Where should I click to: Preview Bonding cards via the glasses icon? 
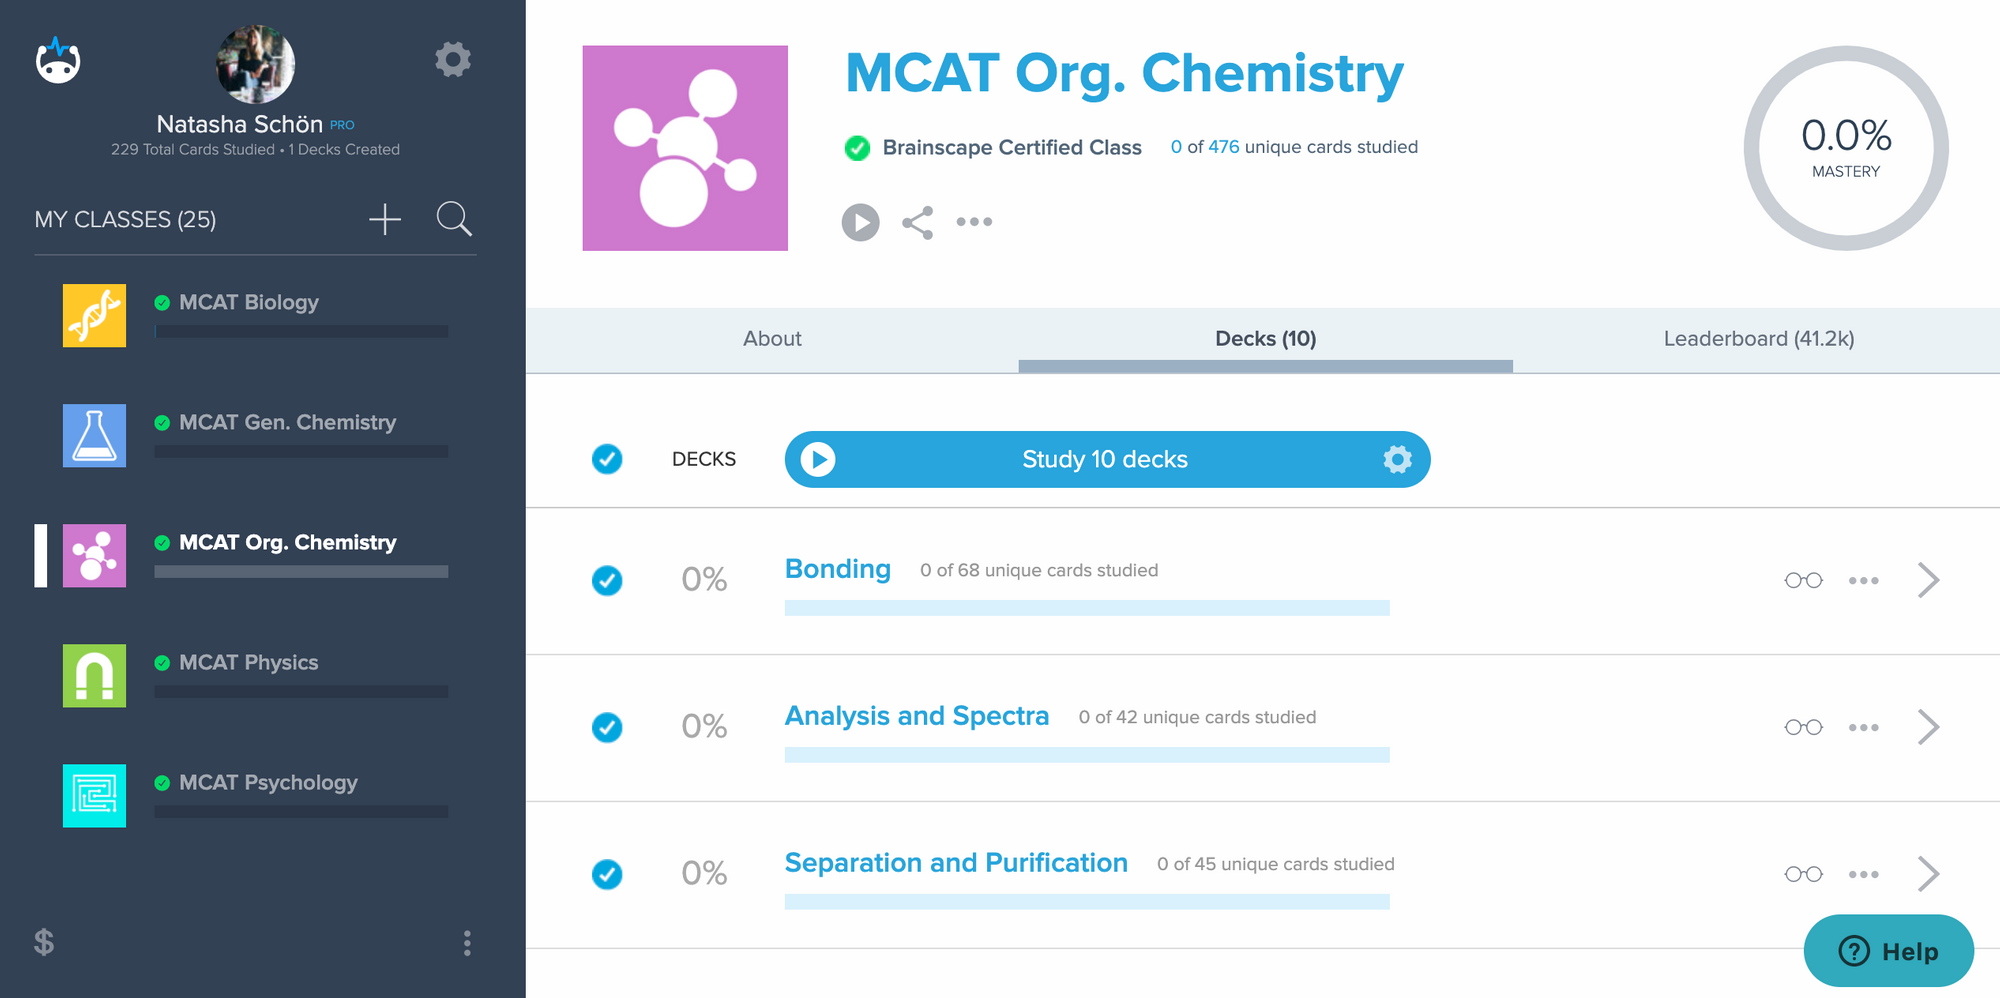[x=1803, y=580]
